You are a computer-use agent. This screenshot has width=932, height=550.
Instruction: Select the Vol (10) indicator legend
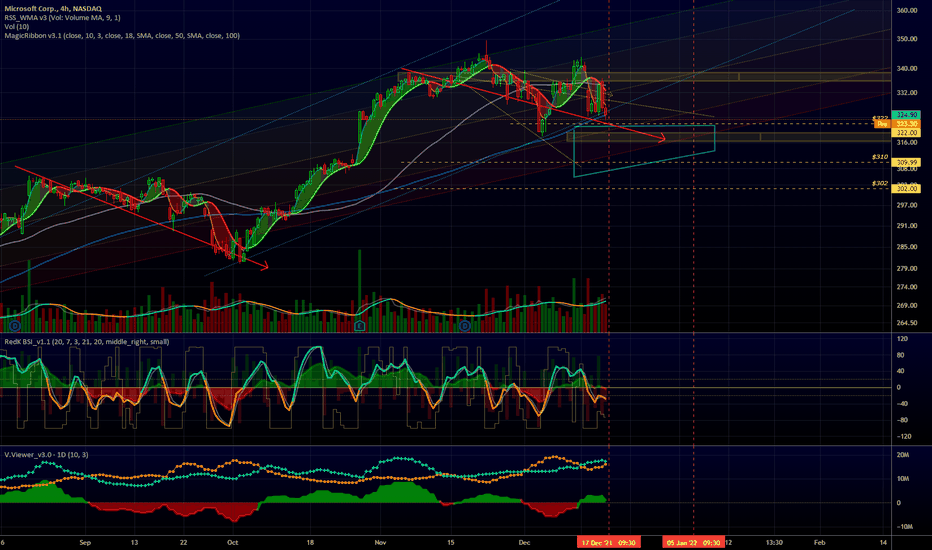click(16, 27)
